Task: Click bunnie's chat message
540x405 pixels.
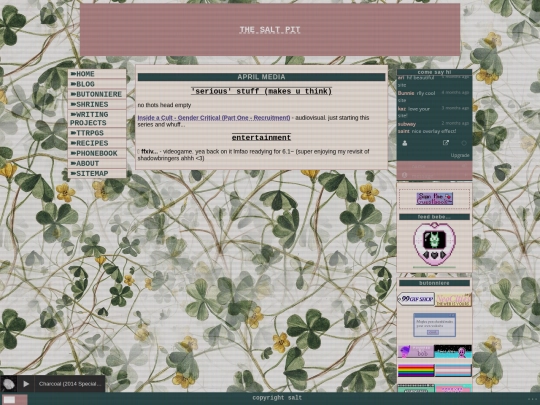Action: click(x=434, y=96)
